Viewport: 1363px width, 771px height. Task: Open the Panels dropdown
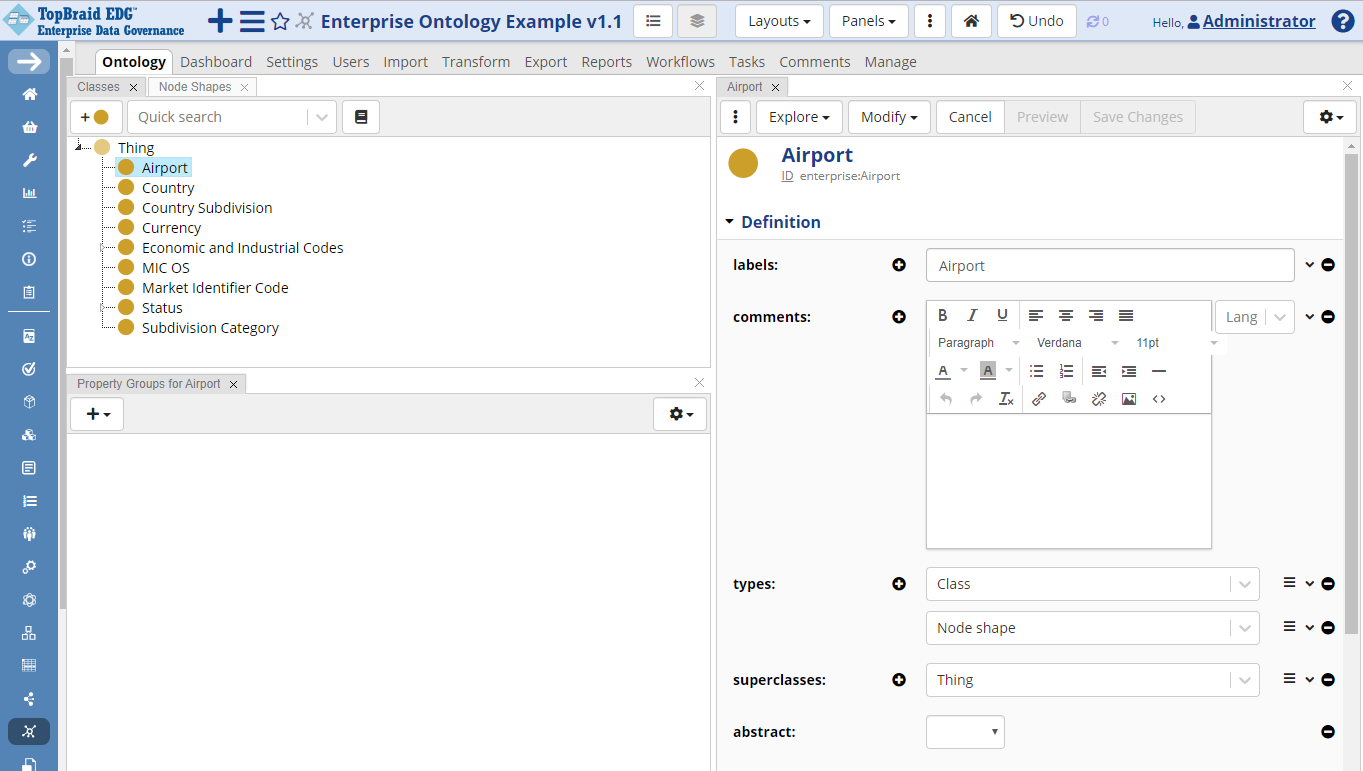click(x=868, y=20)
